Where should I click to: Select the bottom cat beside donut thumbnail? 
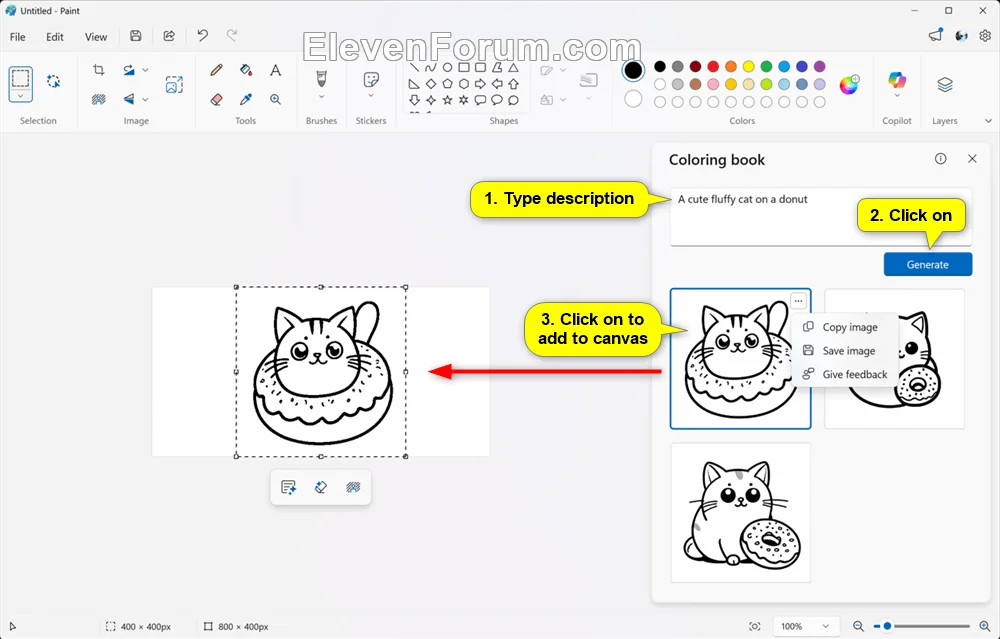740,513
